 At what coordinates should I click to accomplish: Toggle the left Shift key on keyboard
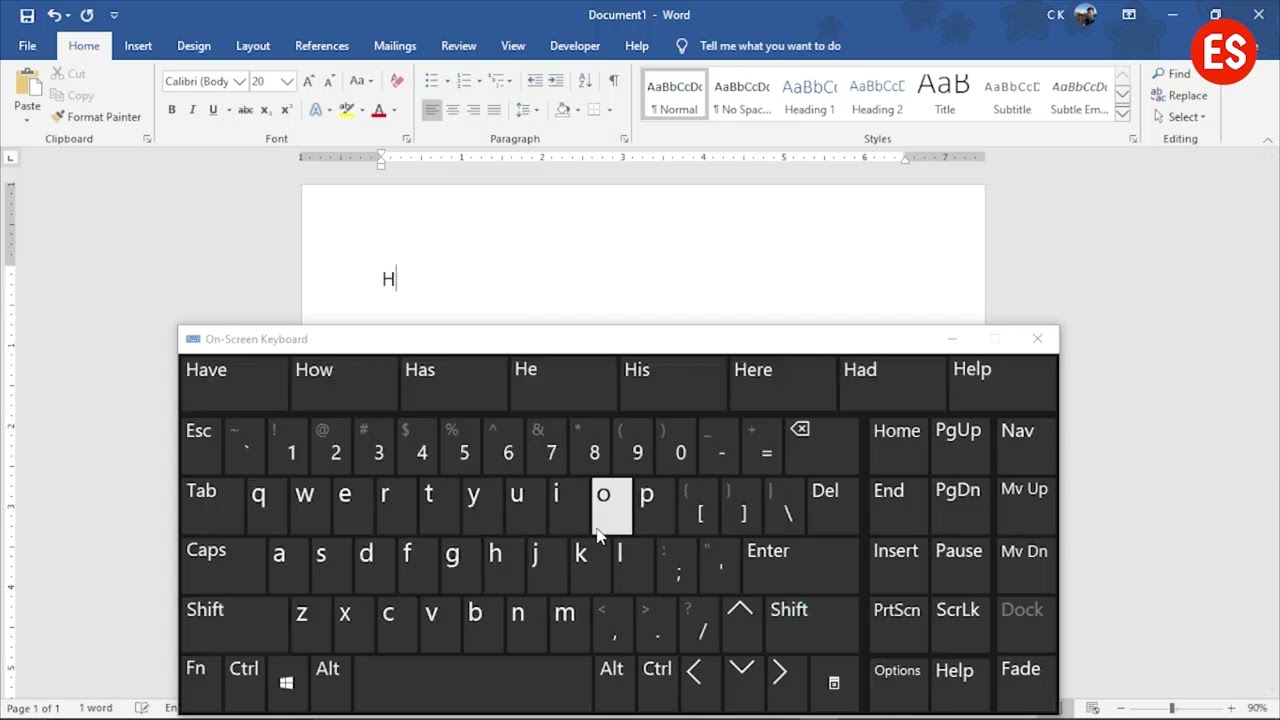click(234, 624)
